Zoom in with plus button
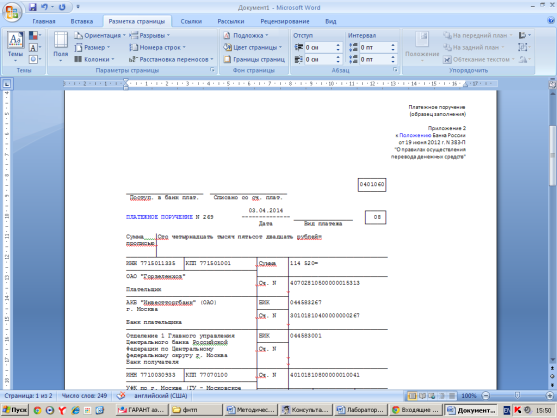The width and height of the screenshot is (557, 418). 550,396
